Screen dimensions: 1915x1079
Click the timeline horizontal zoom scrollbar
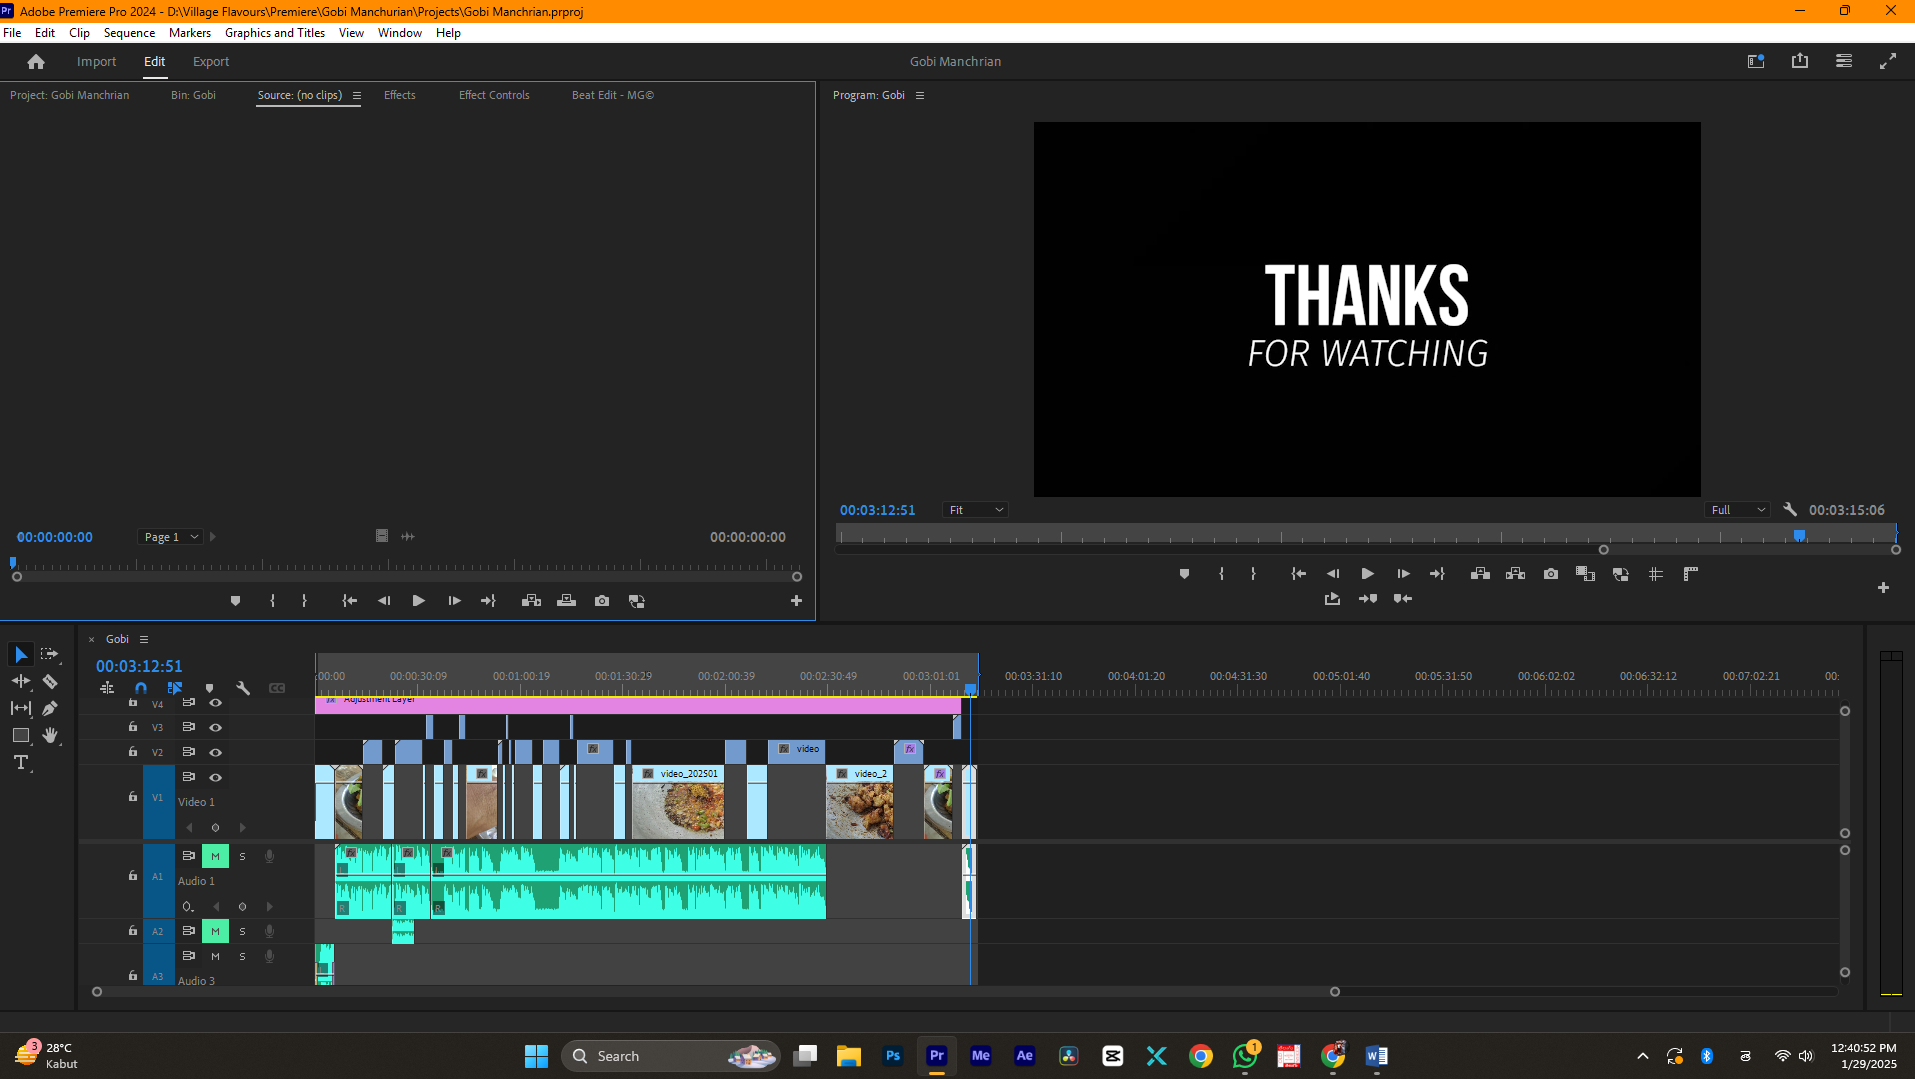pos(715,992)
